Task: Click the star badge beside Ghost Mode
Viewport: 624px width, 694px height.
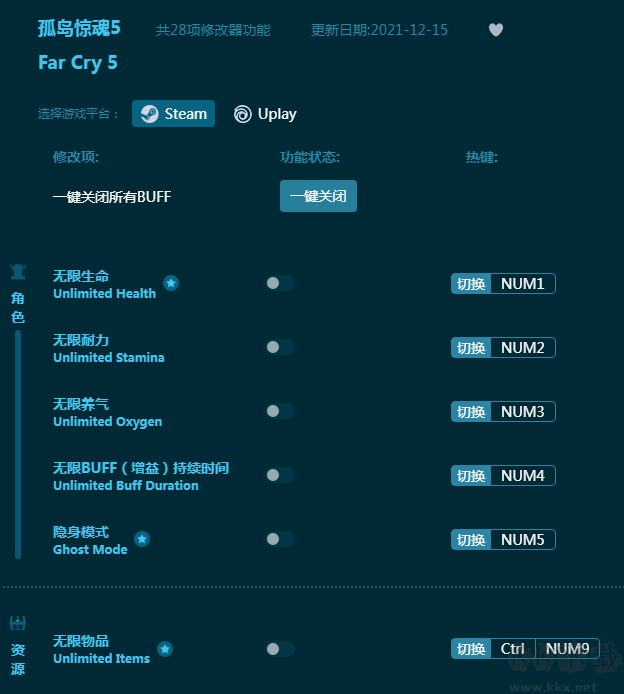Action: (x=142, y=539)
